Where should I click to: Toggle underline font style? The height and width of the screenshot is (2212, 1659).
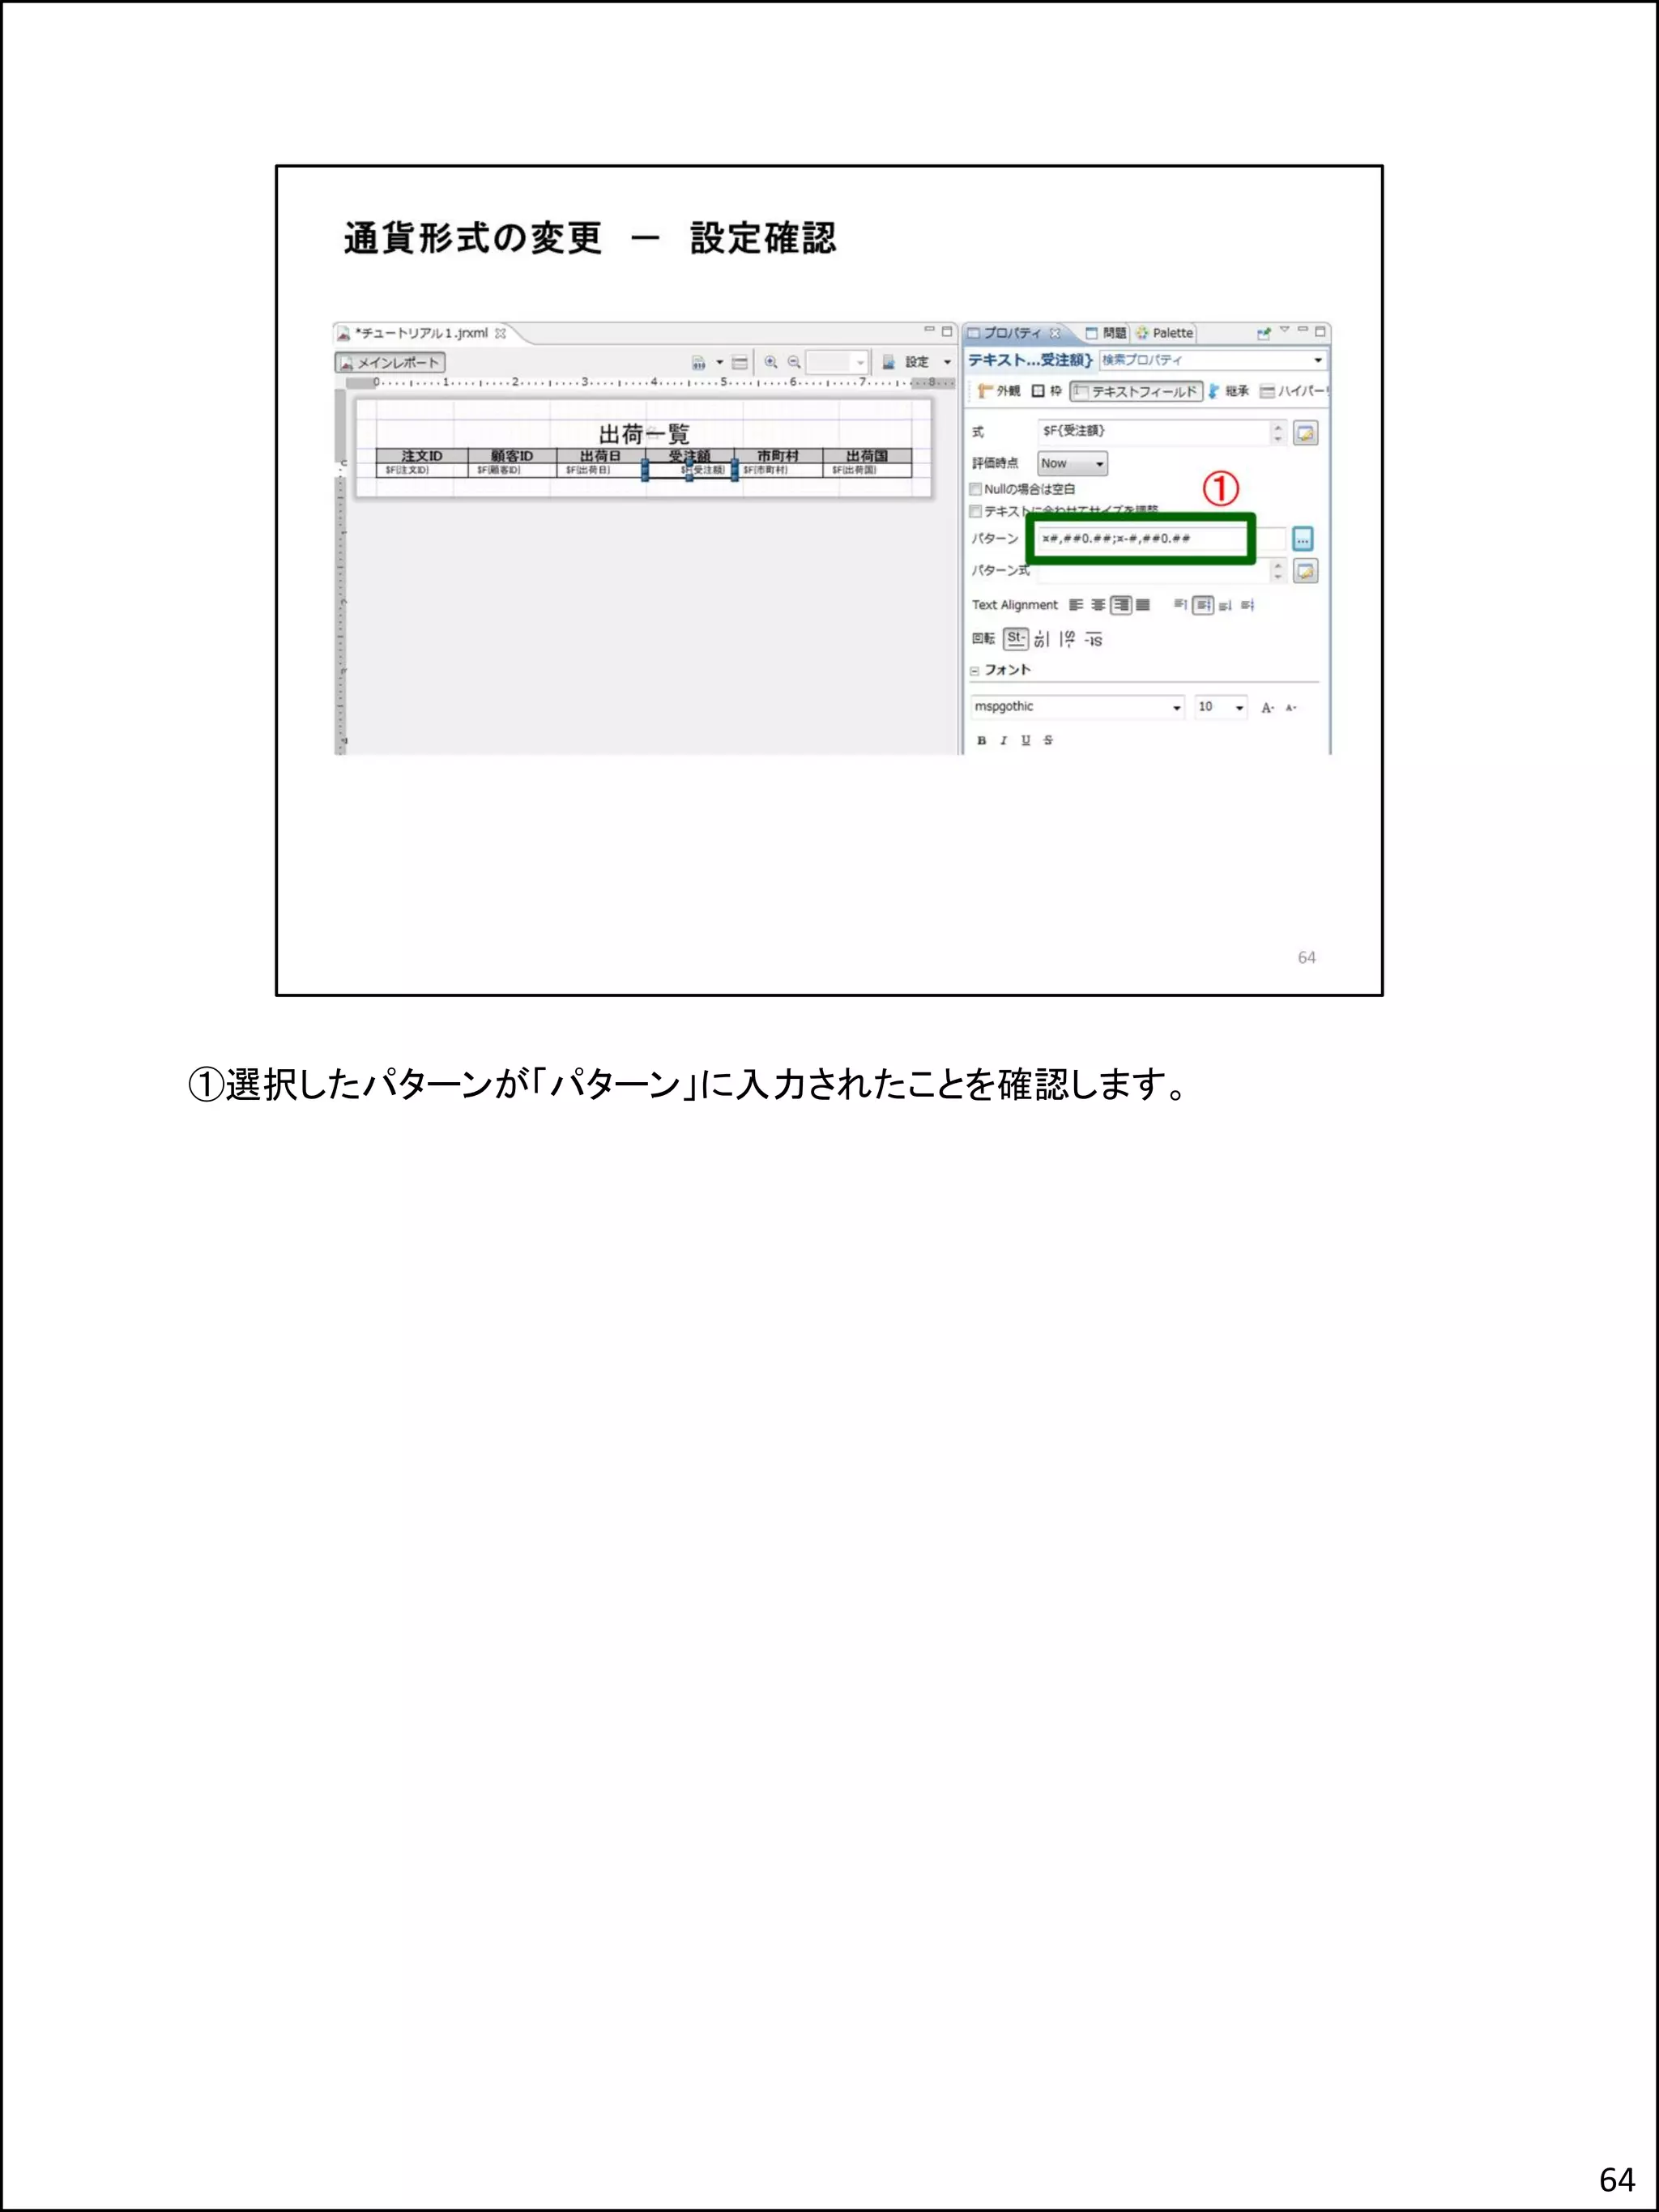click(1025, 741)
